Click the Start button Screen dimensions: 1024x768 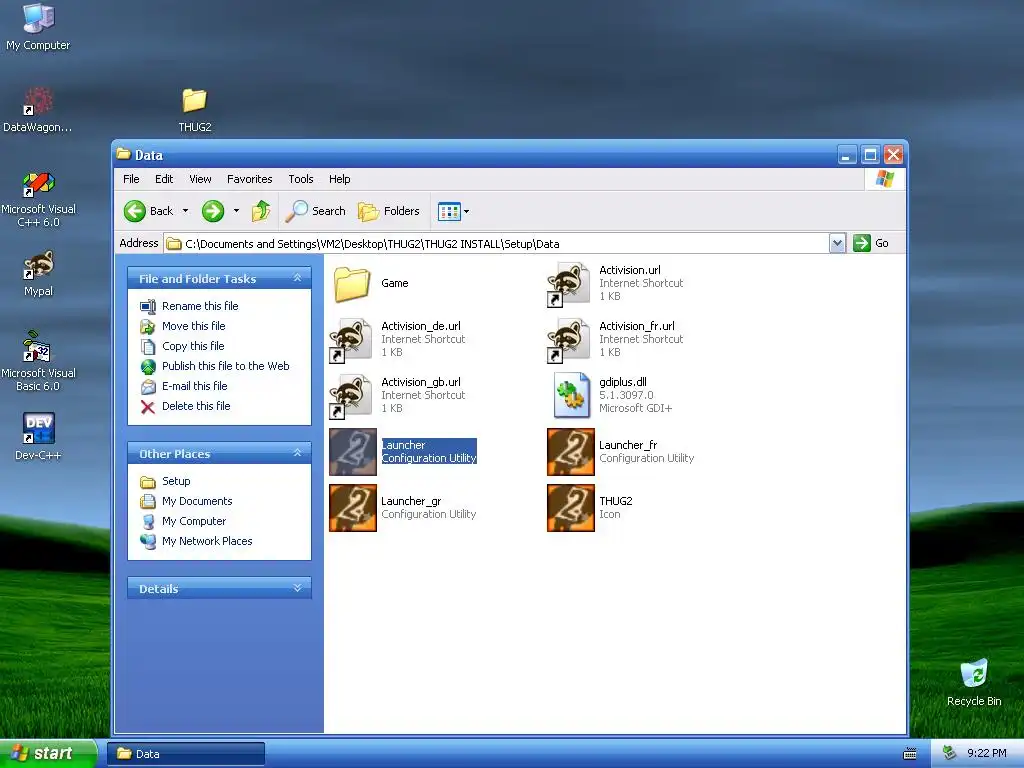(48, 754)
